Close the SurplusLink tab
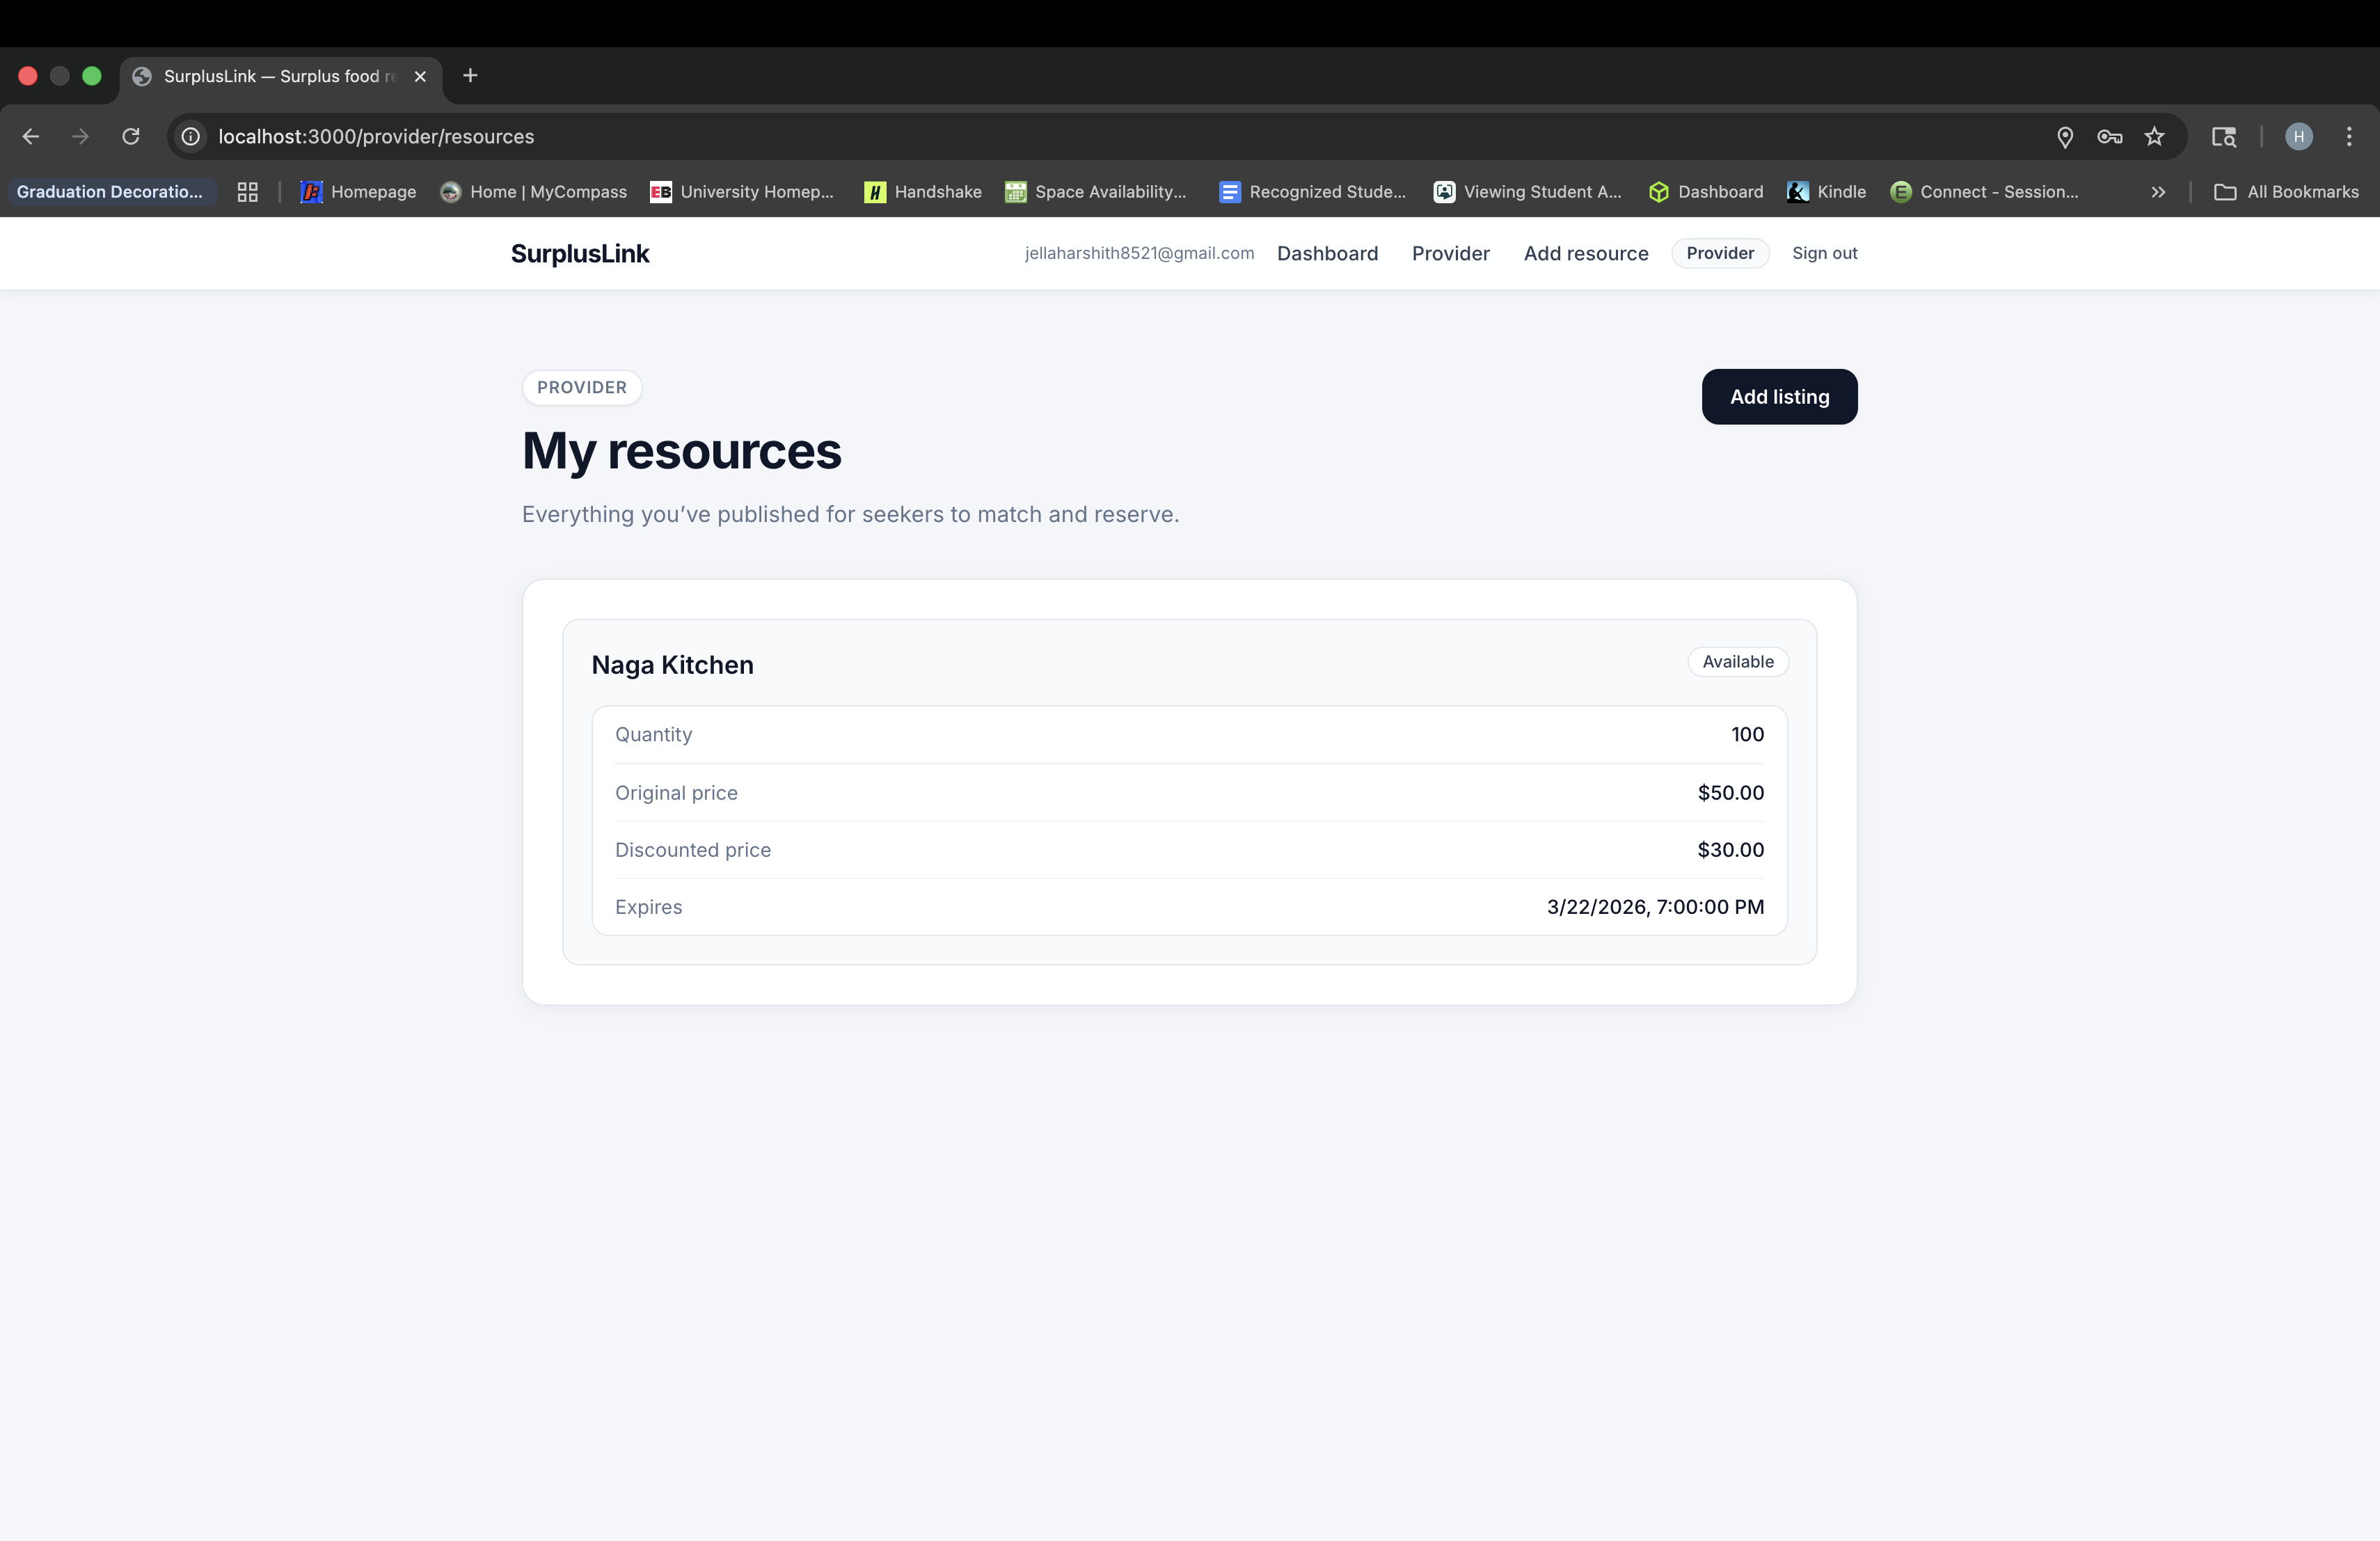 coord(420,76)
